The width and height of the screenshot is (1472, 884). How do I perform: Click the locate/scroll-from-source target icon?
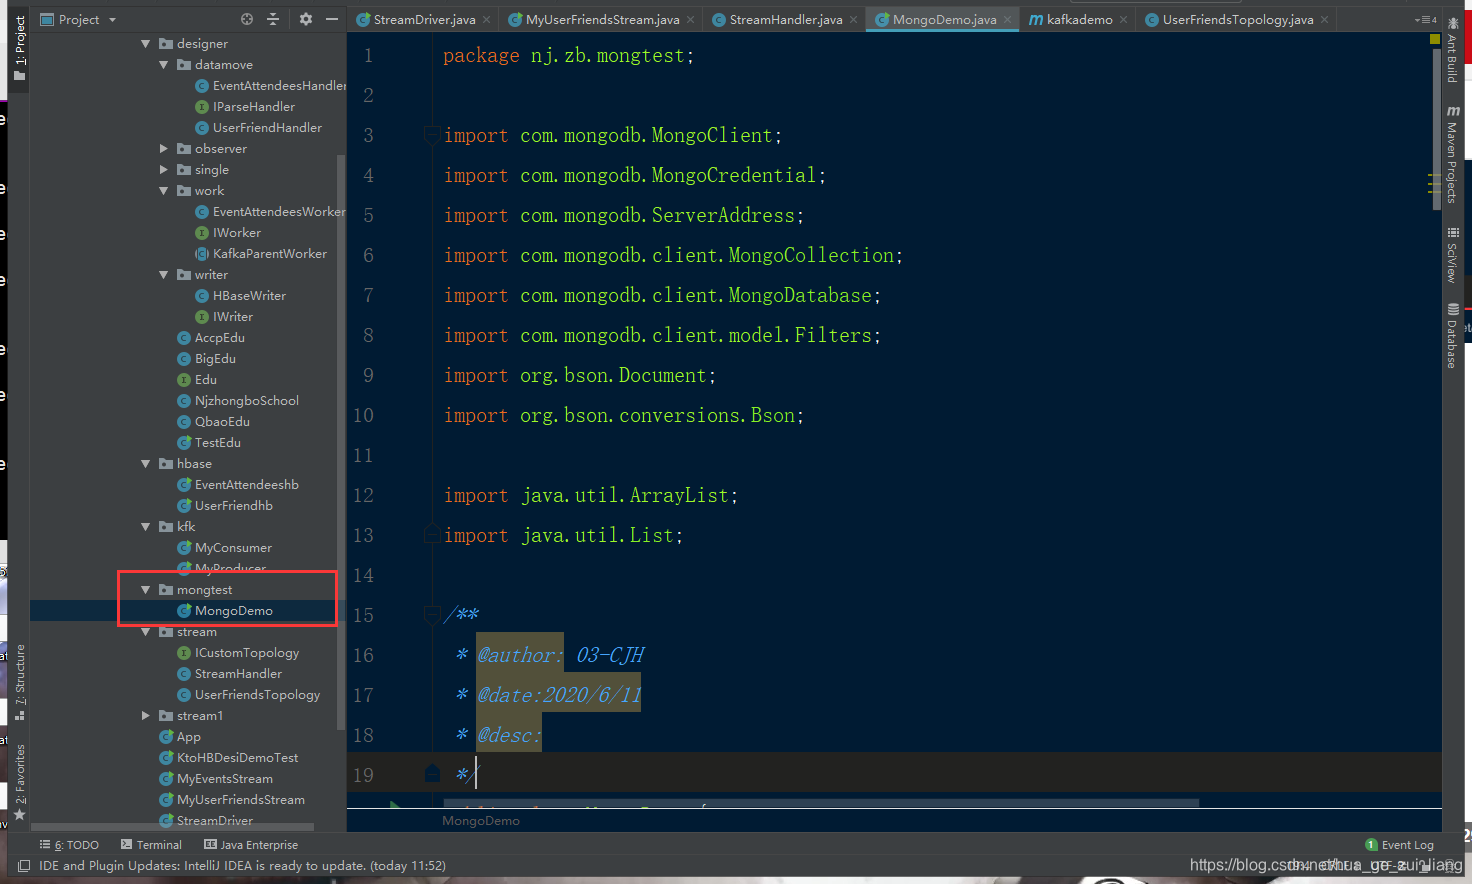coord(247,19)
